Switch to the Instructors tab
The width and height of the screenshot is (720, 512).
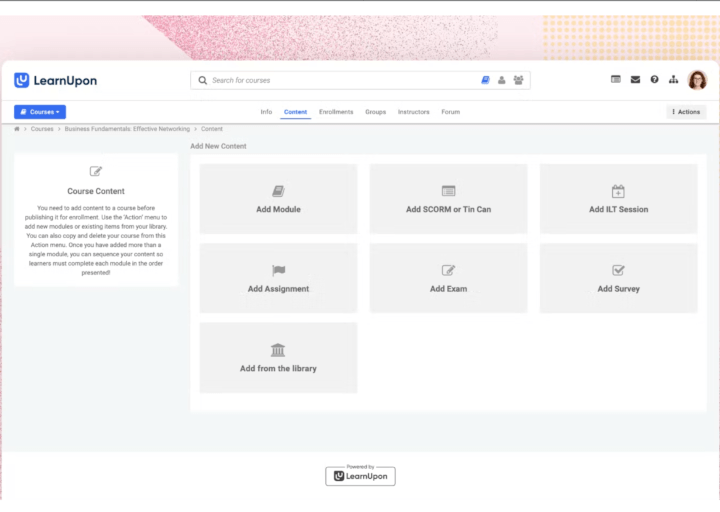tap(414, 112)
